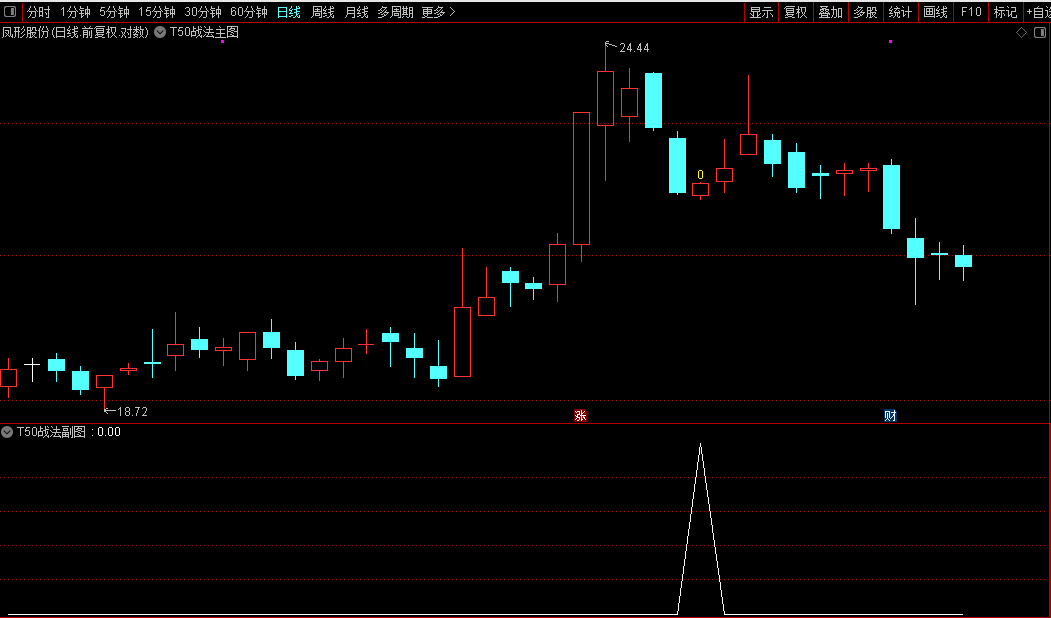Select the 日线 daily period tab
The width and height of the screenshot is (1051, 618).
pyautogui.click(x=289, y=12)
